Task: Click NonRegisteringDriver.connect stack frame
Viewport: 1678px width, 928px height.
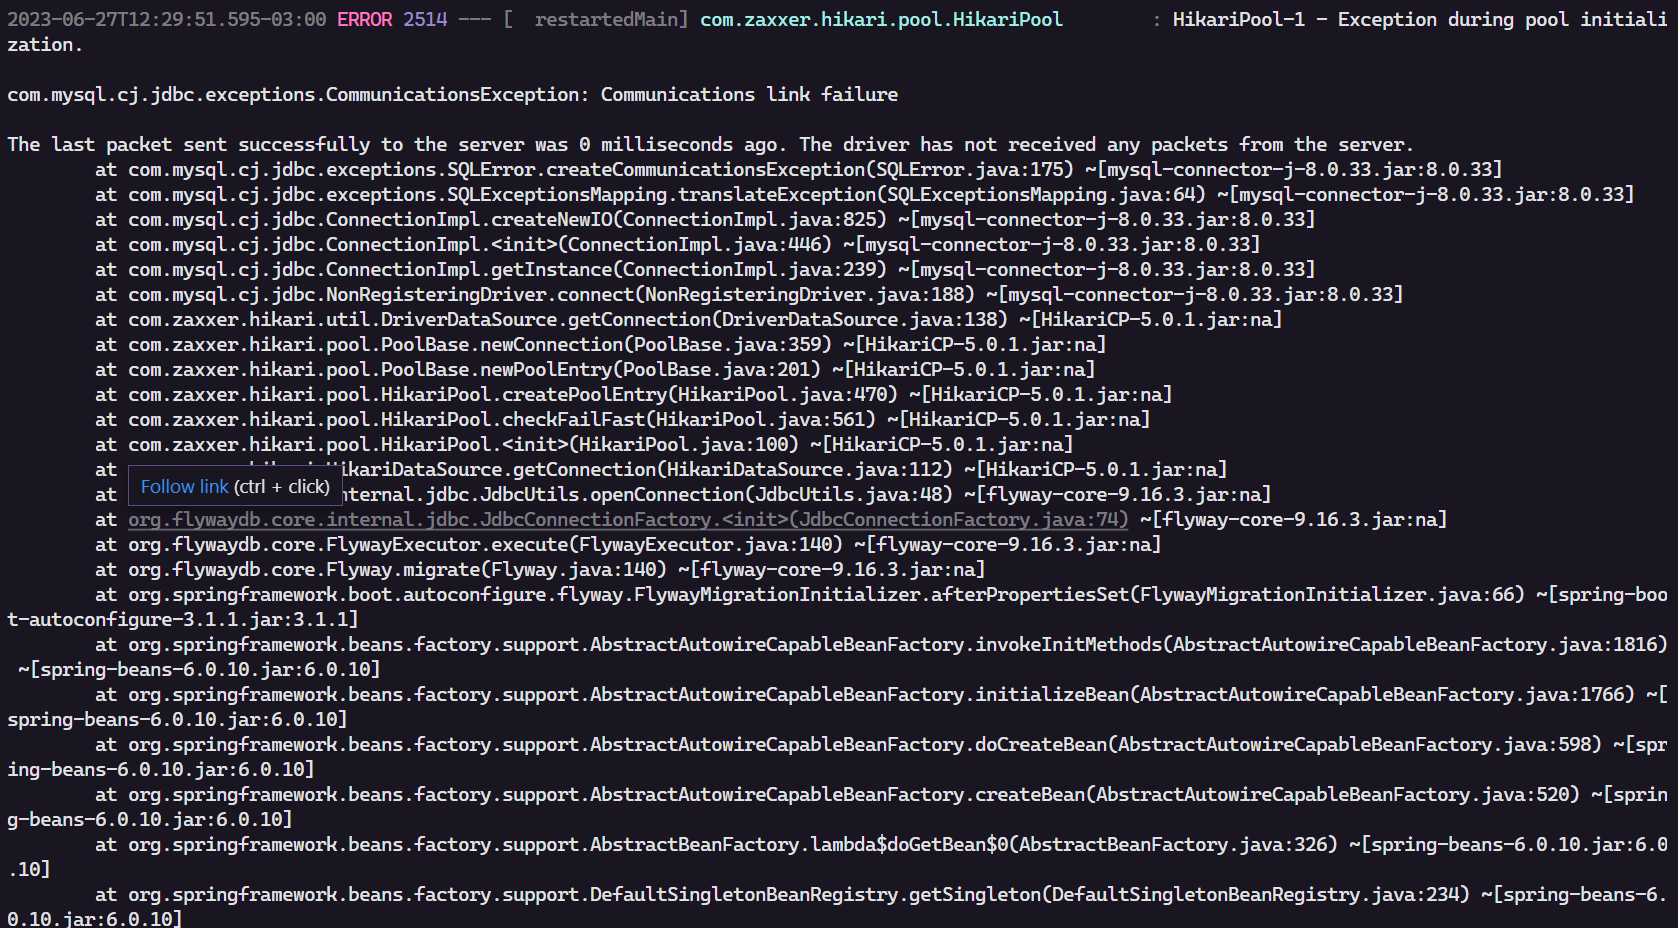Action: click(x=750, y=294)
